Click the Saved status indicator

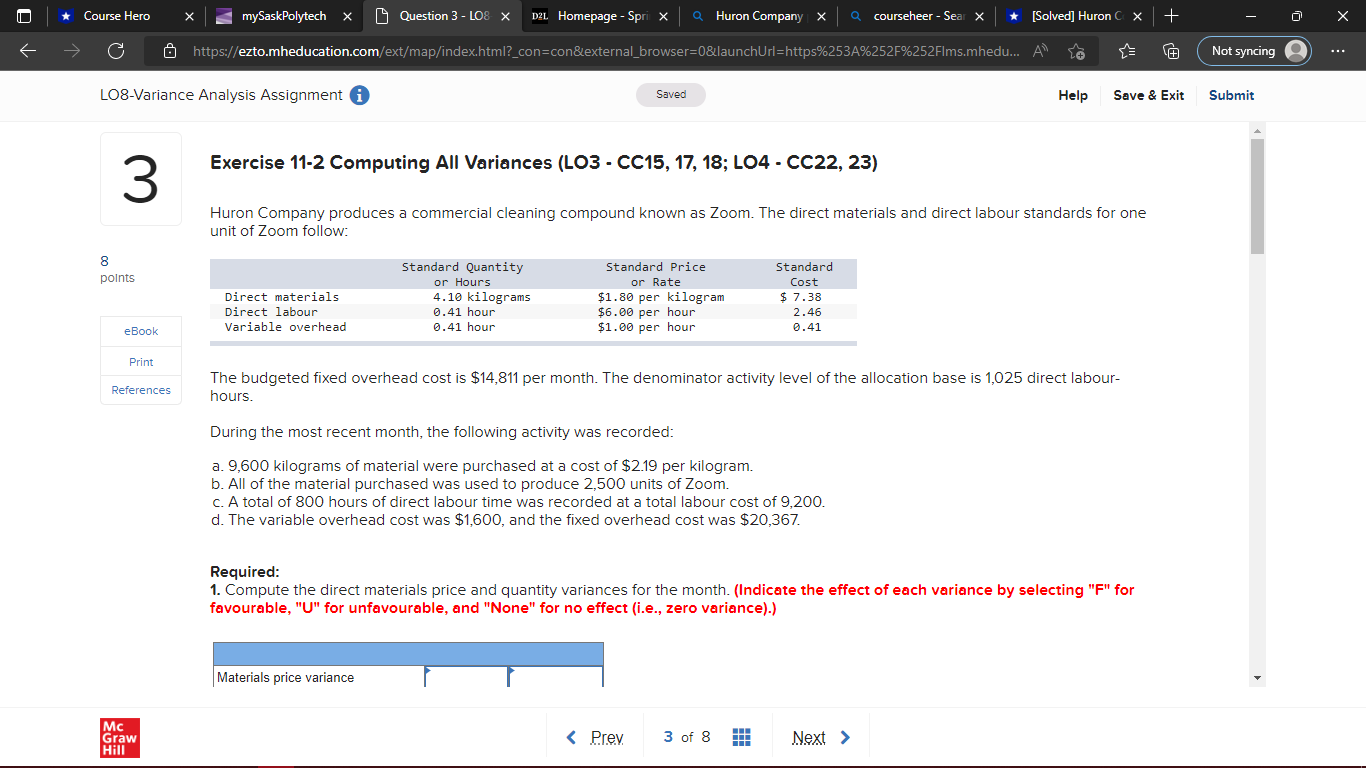pyautogui.click(x=671, y=95)
